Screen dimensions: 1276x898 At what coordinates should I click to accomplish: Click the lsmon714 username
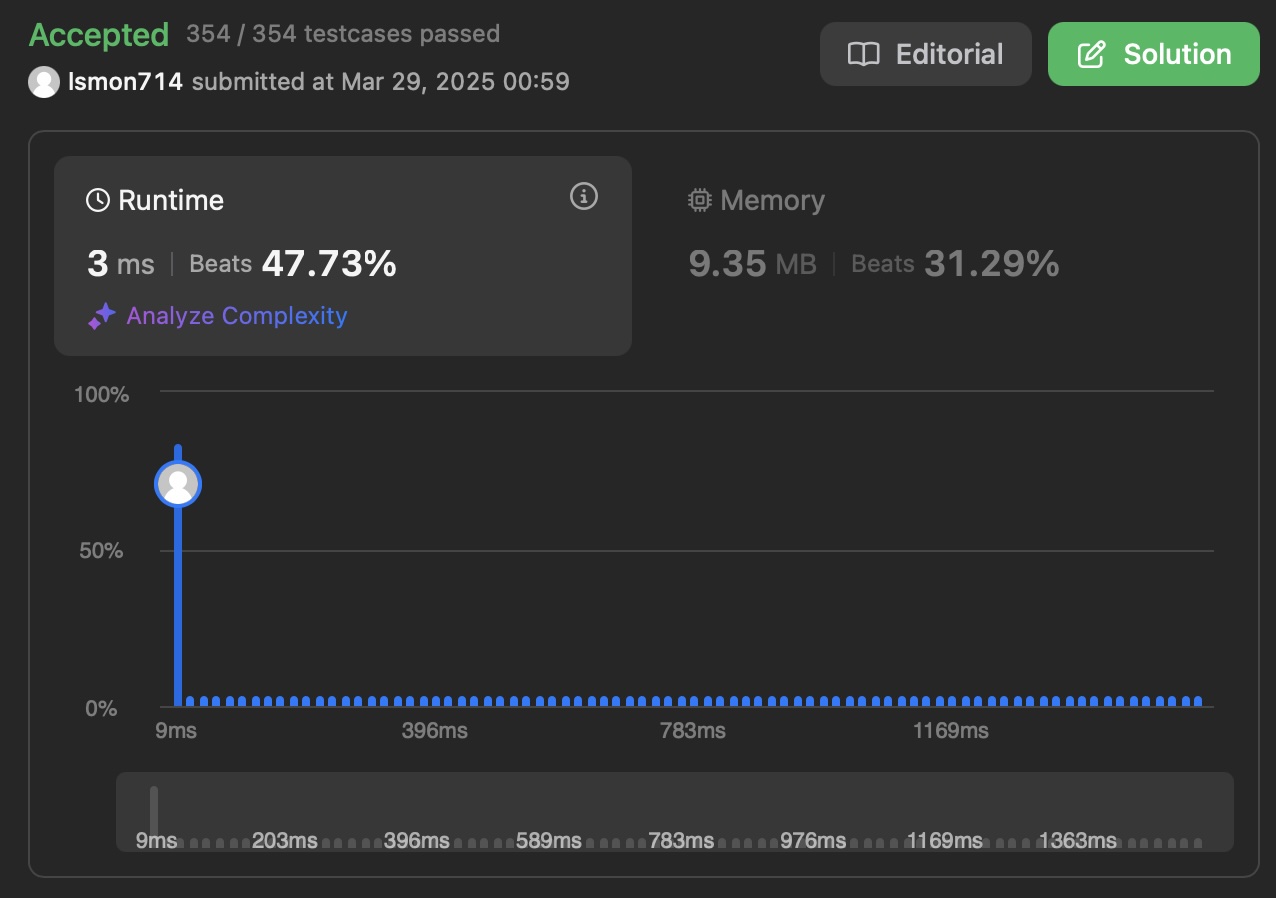tap(124, 82)
